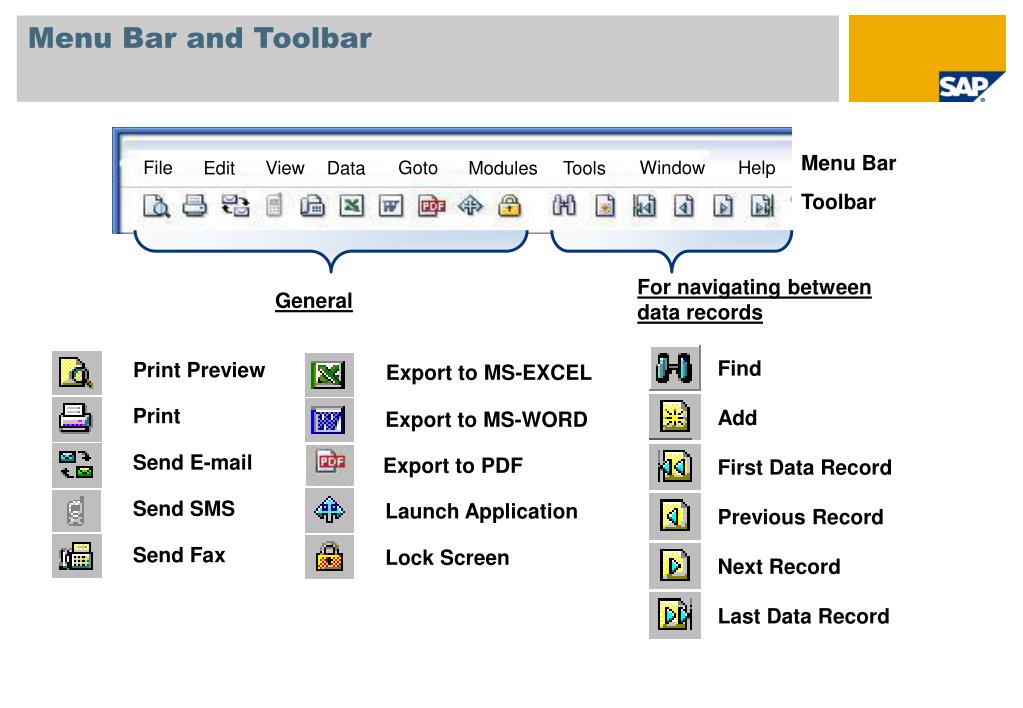Click First Data Record icon in toolbar strip
1023x708 pixels.
coord(644,206)
